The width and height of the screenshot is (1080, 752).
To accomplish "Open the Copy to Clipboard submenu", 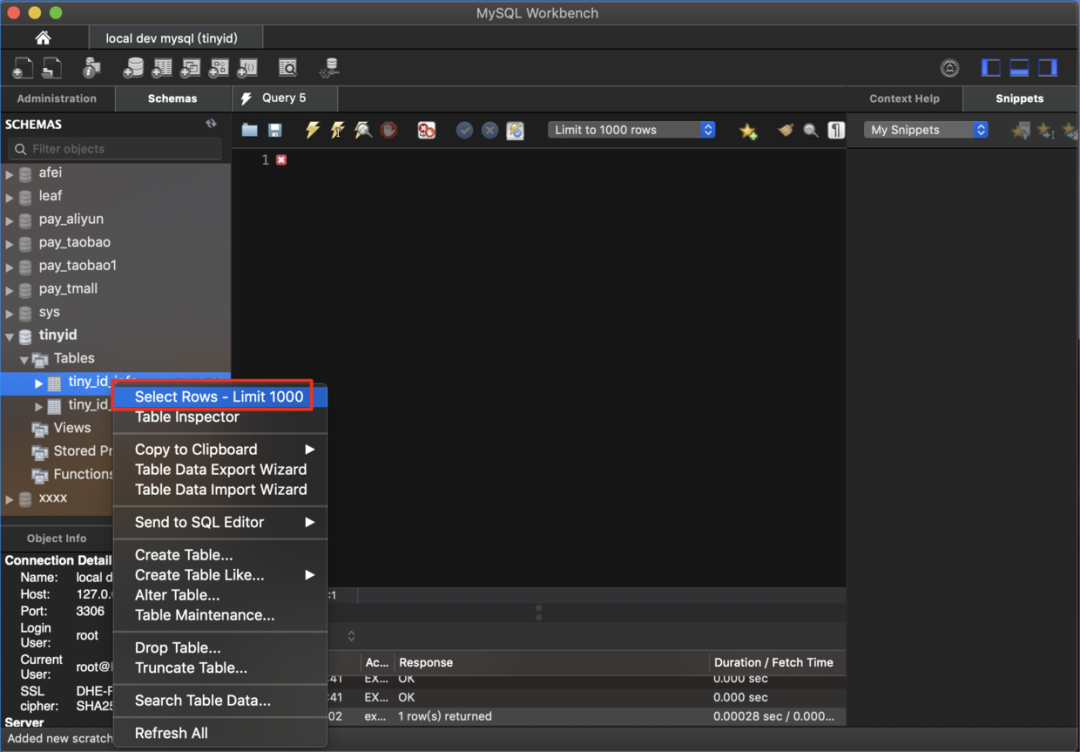I will (x=219, y=449).
